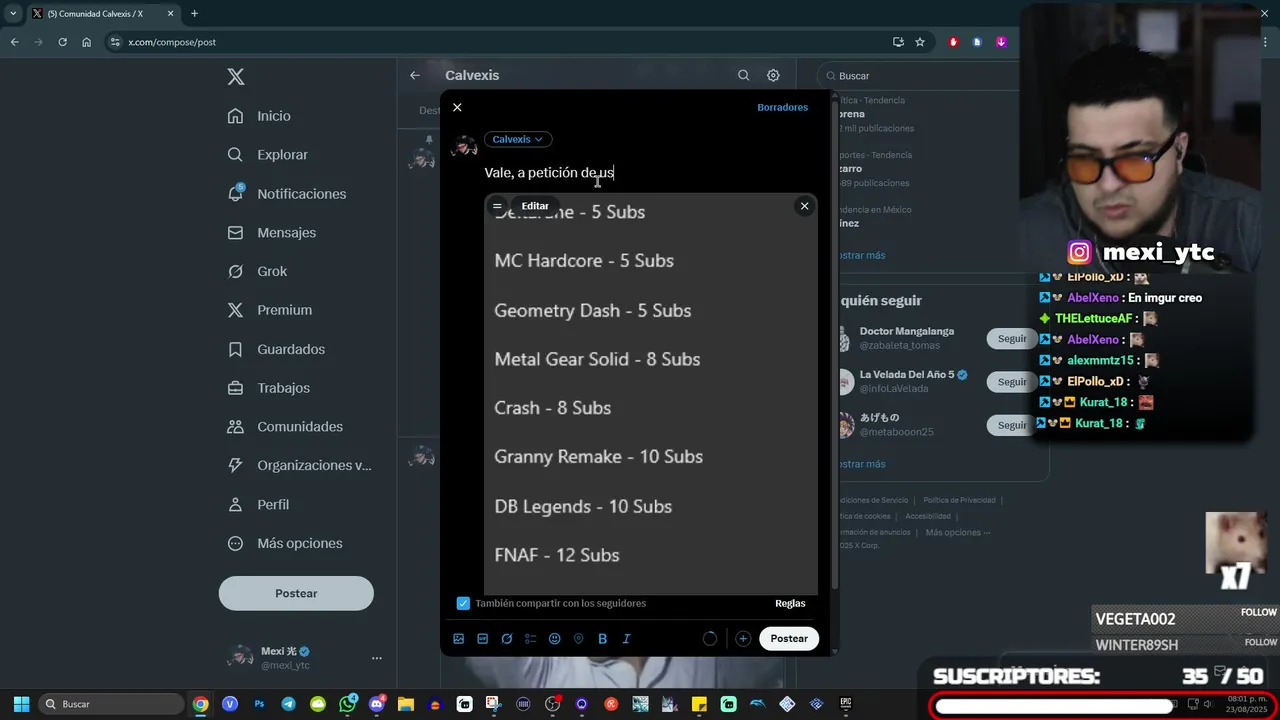This screenshot has width=1280, height=720.
Task: Open Borradores drafts link
Action: coord(782,107)
